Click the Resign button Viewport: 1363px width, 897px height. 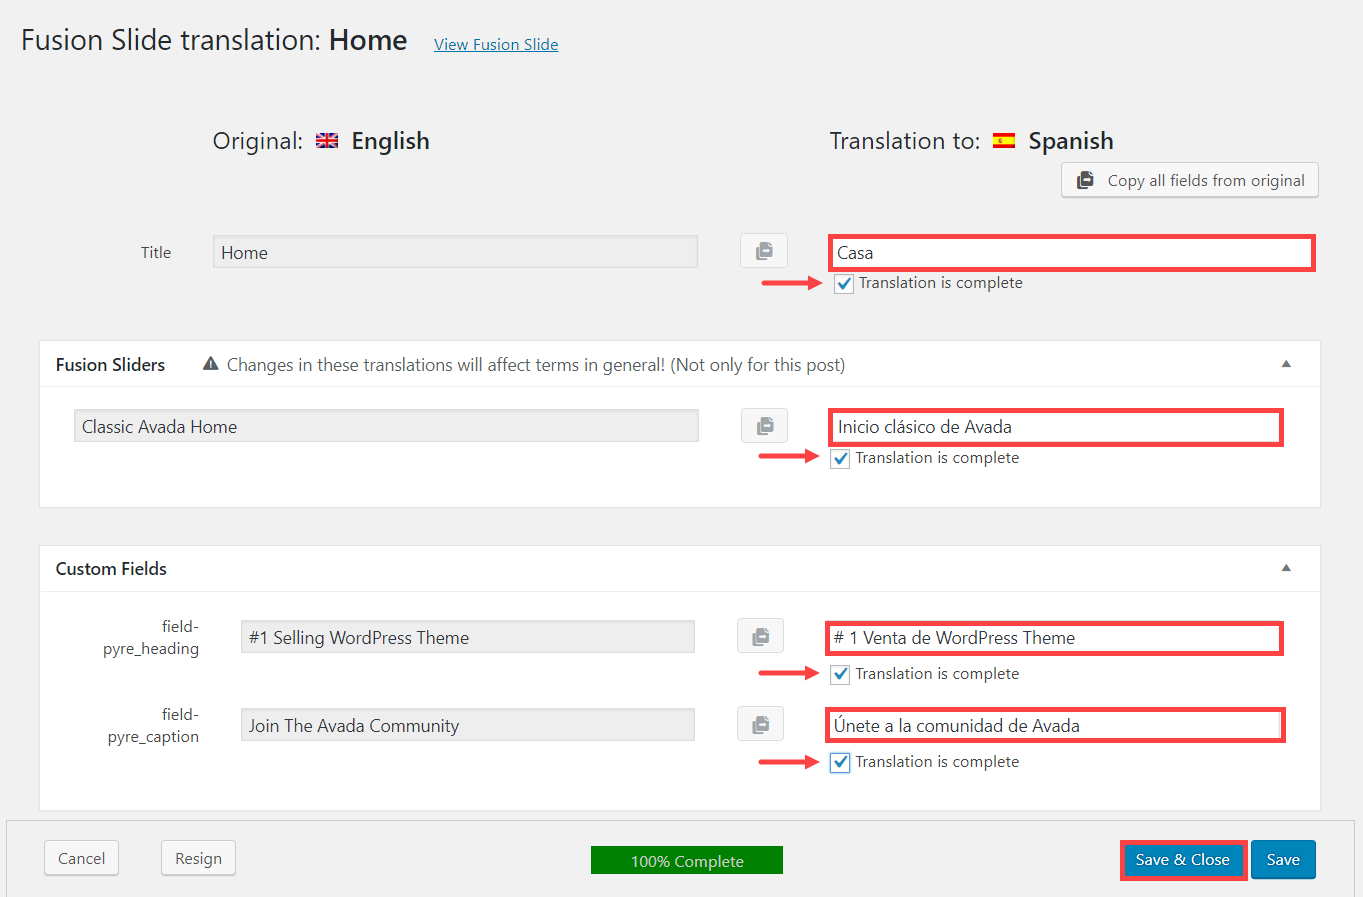click(198, 858)
